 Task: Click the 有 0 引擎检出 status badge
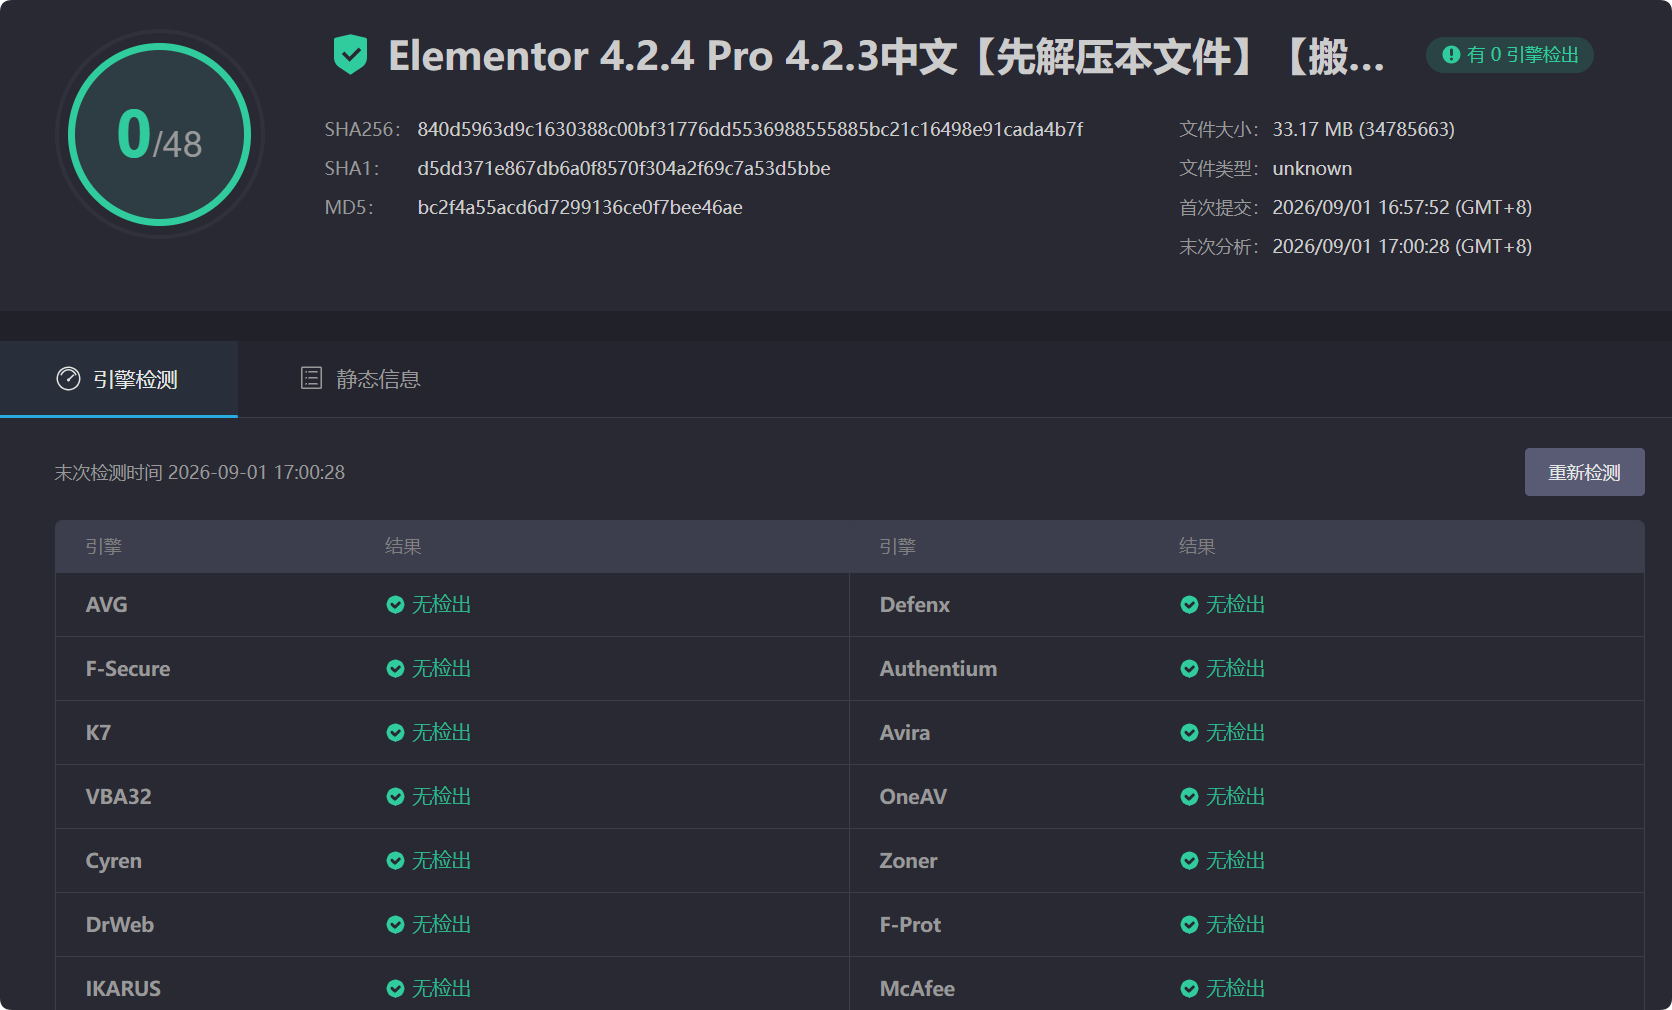tap(1510, 55)
